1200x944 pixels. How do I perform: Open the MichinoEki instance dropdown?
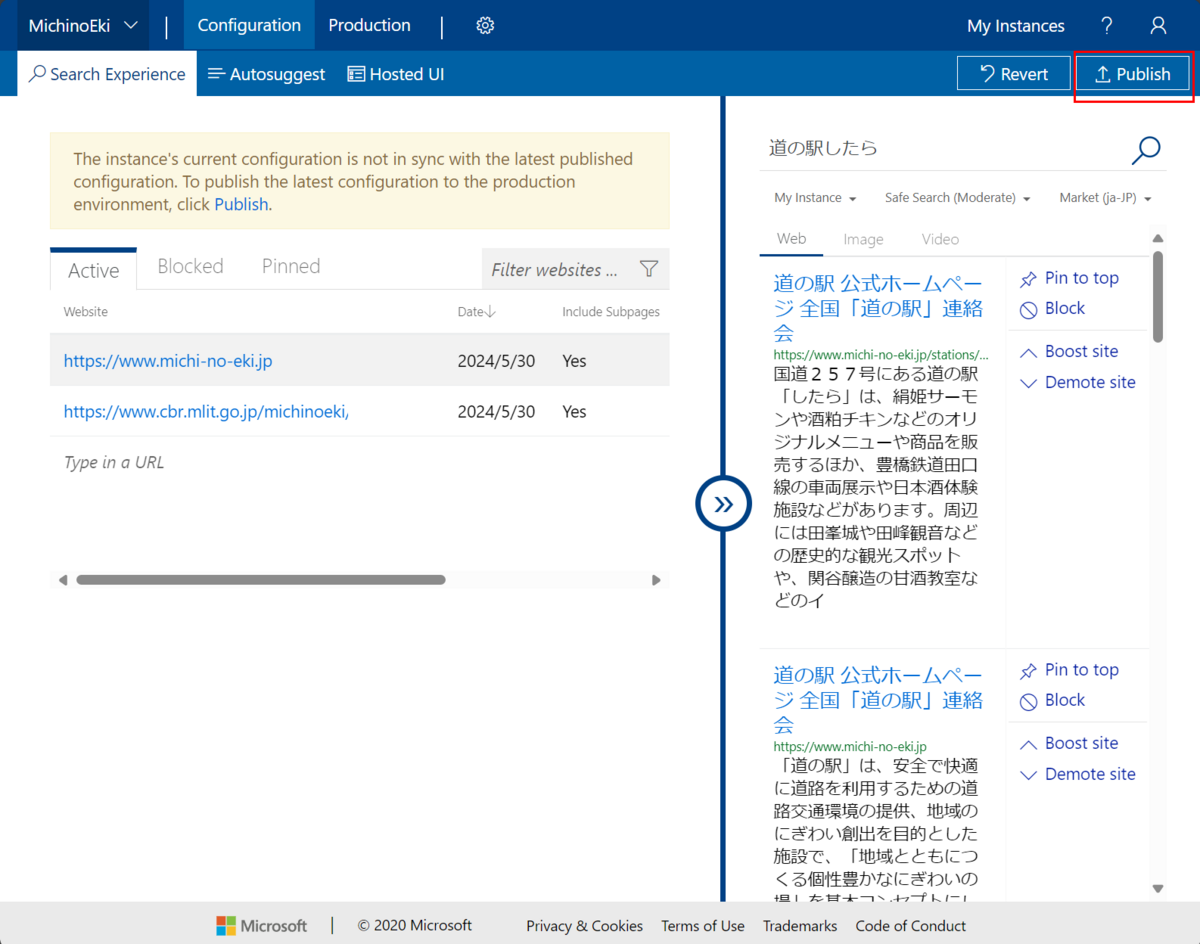(x=83, y=26)
